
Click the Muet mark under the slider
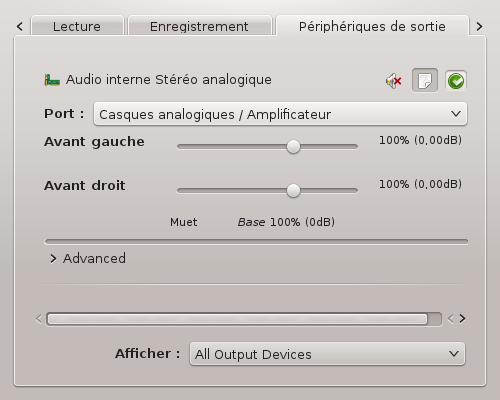(184, 222)
